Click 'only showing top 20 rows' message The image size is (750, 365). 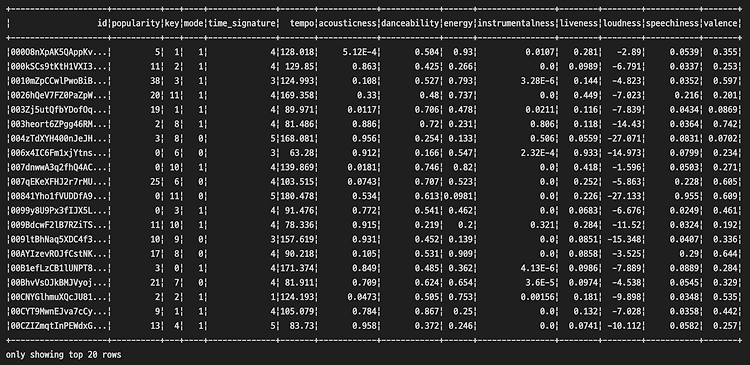pyautogui.click(x=63, y=355)
